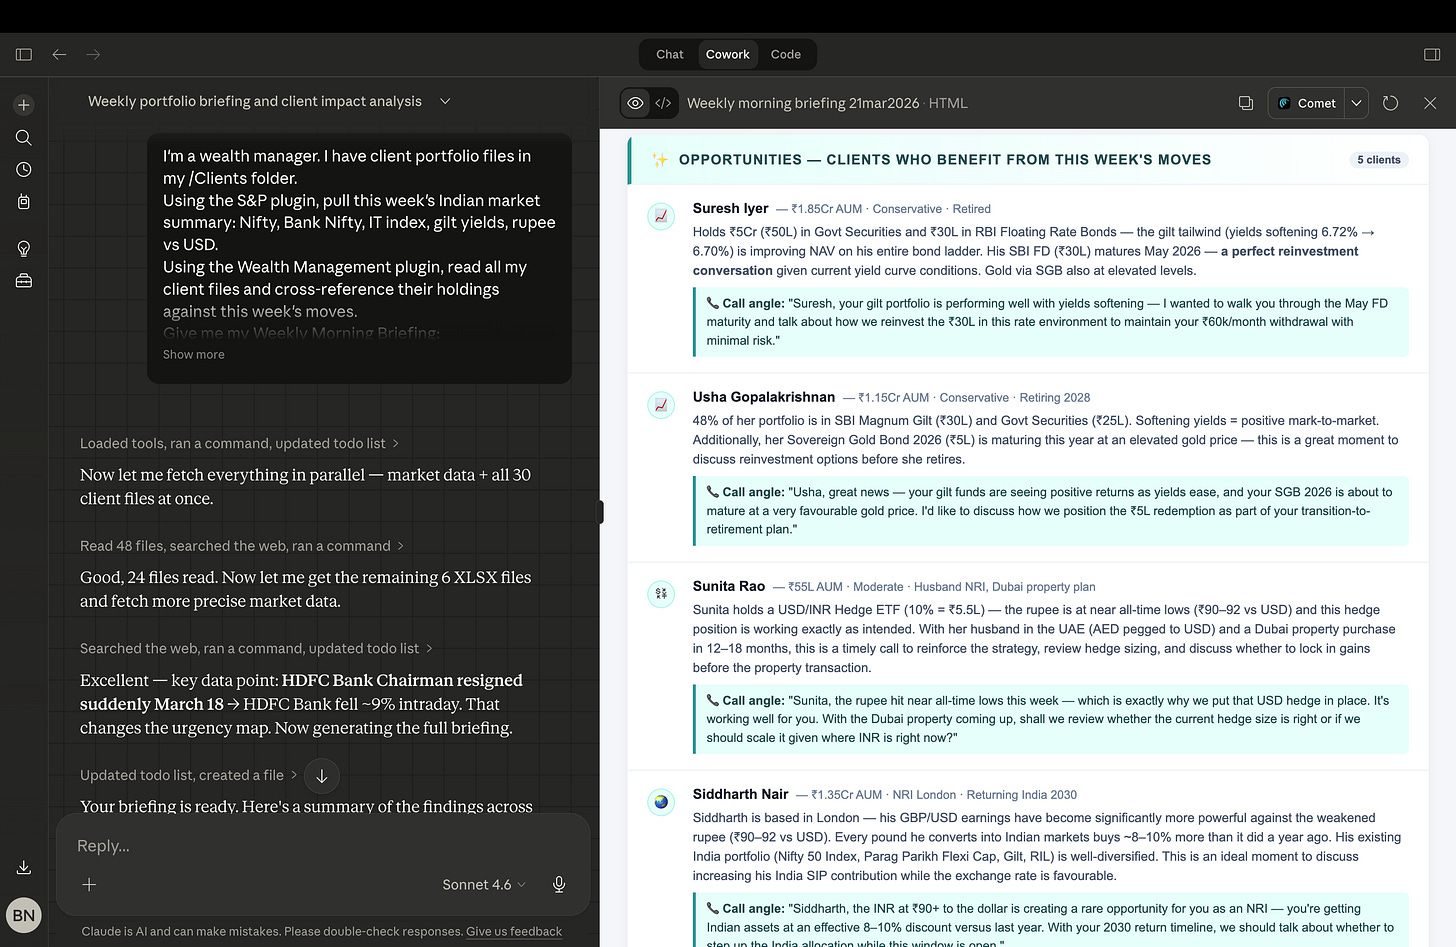This screenshot has width=1456, height=947.
Task: Expand 'Updated todo list, created a file' step
Action: pyautogui.click(x=189, y=775)
